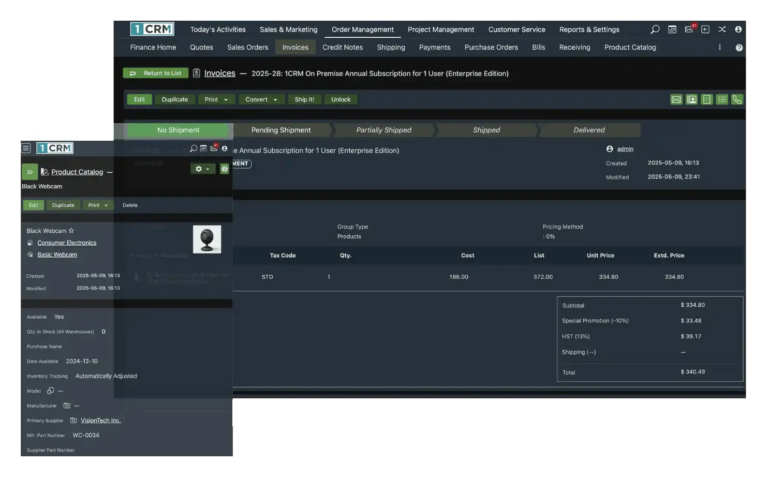Click the Model lookup icon
The height and width of the screenshot is (477, 768).
pyautogui.click(x=50, y=391)
